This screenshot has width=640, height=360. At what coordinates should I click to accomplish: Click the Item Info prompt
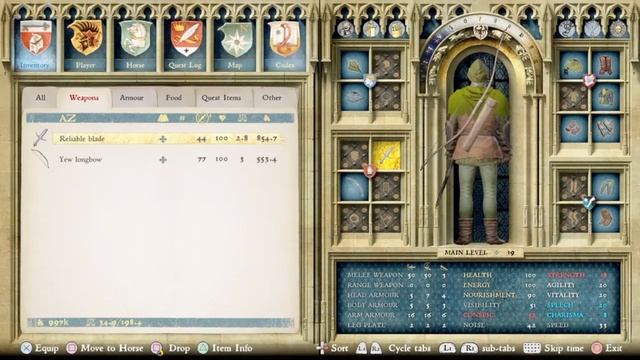coord(225,348)
